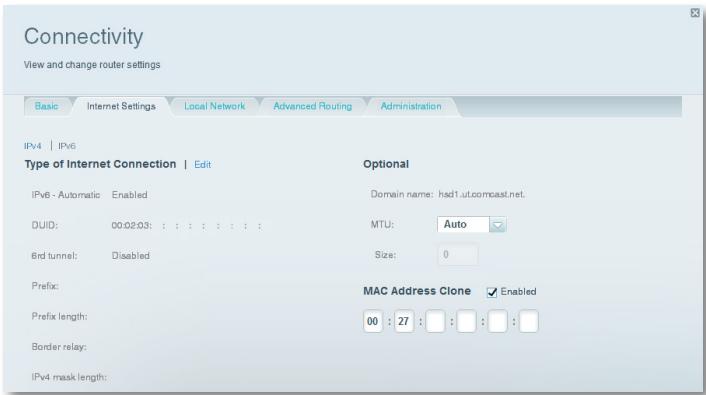Toggle the MAC Address Clone Enabled checkbox

[x=492, y=292]
